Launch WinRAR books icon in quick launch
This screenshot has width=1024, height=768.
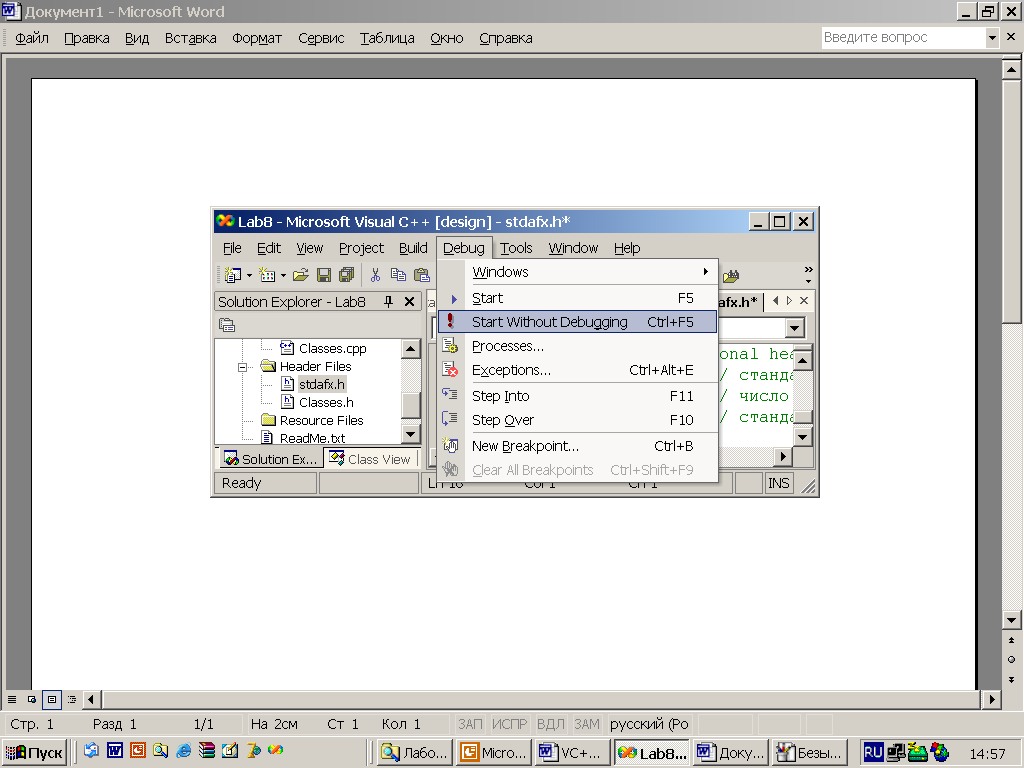[x=207, y=751]
